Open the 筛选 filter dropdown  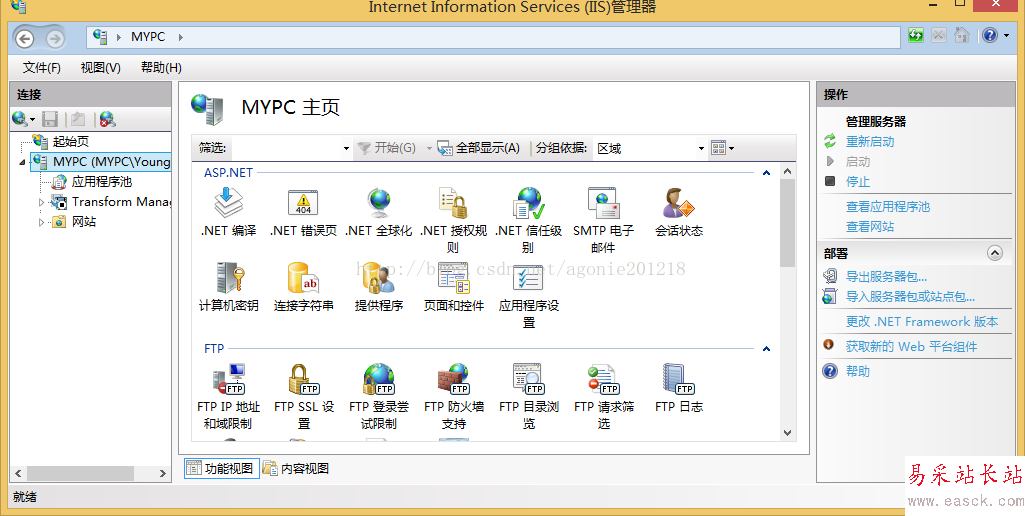tap(346, 148)
